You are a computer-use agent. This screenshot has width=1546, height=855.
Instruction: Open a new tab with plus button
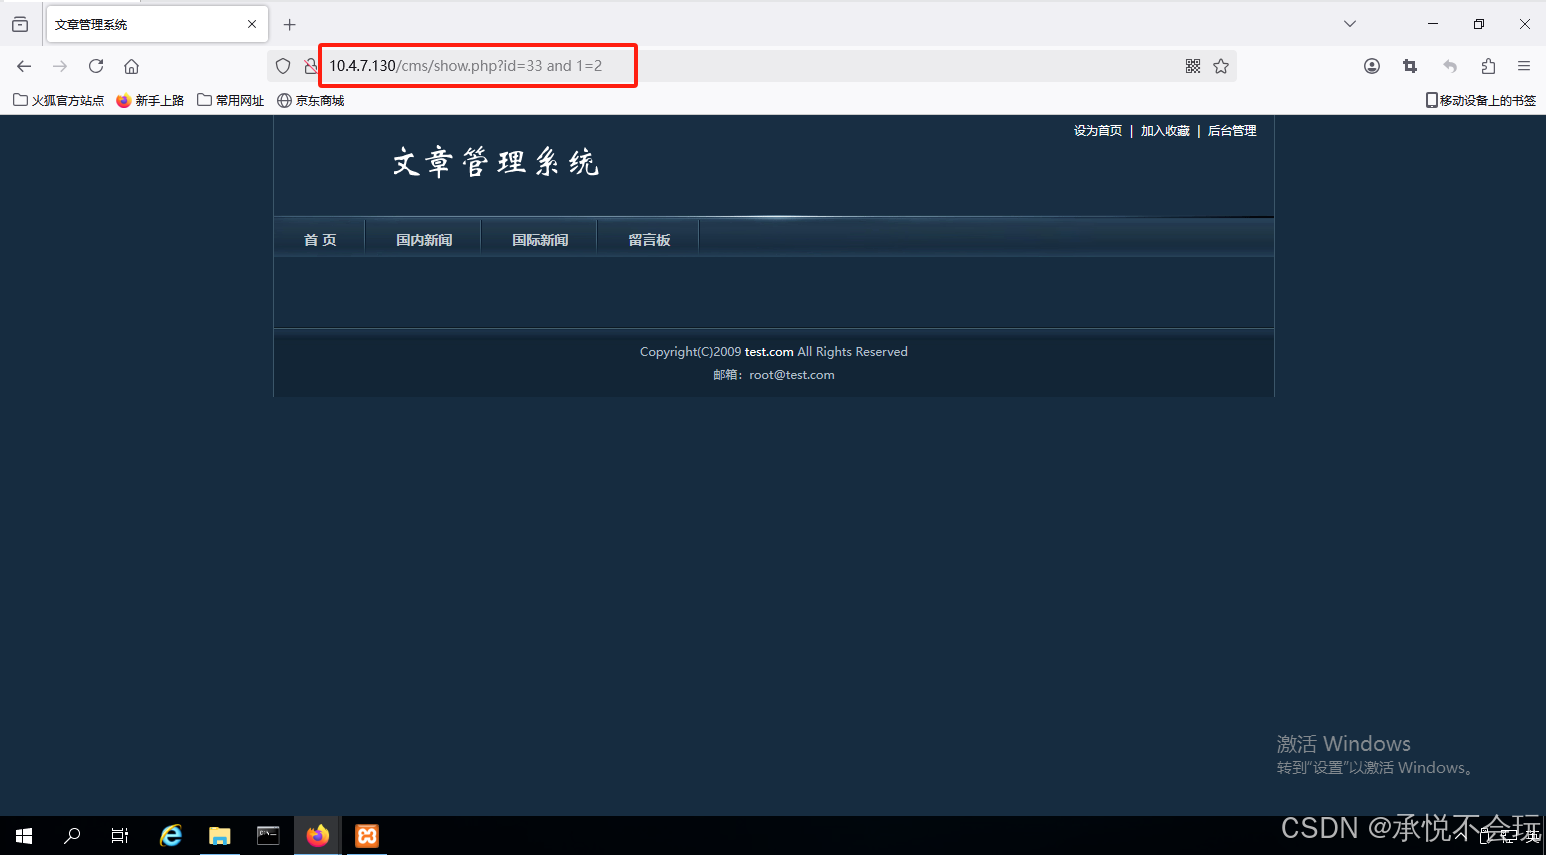click(290, 24)
